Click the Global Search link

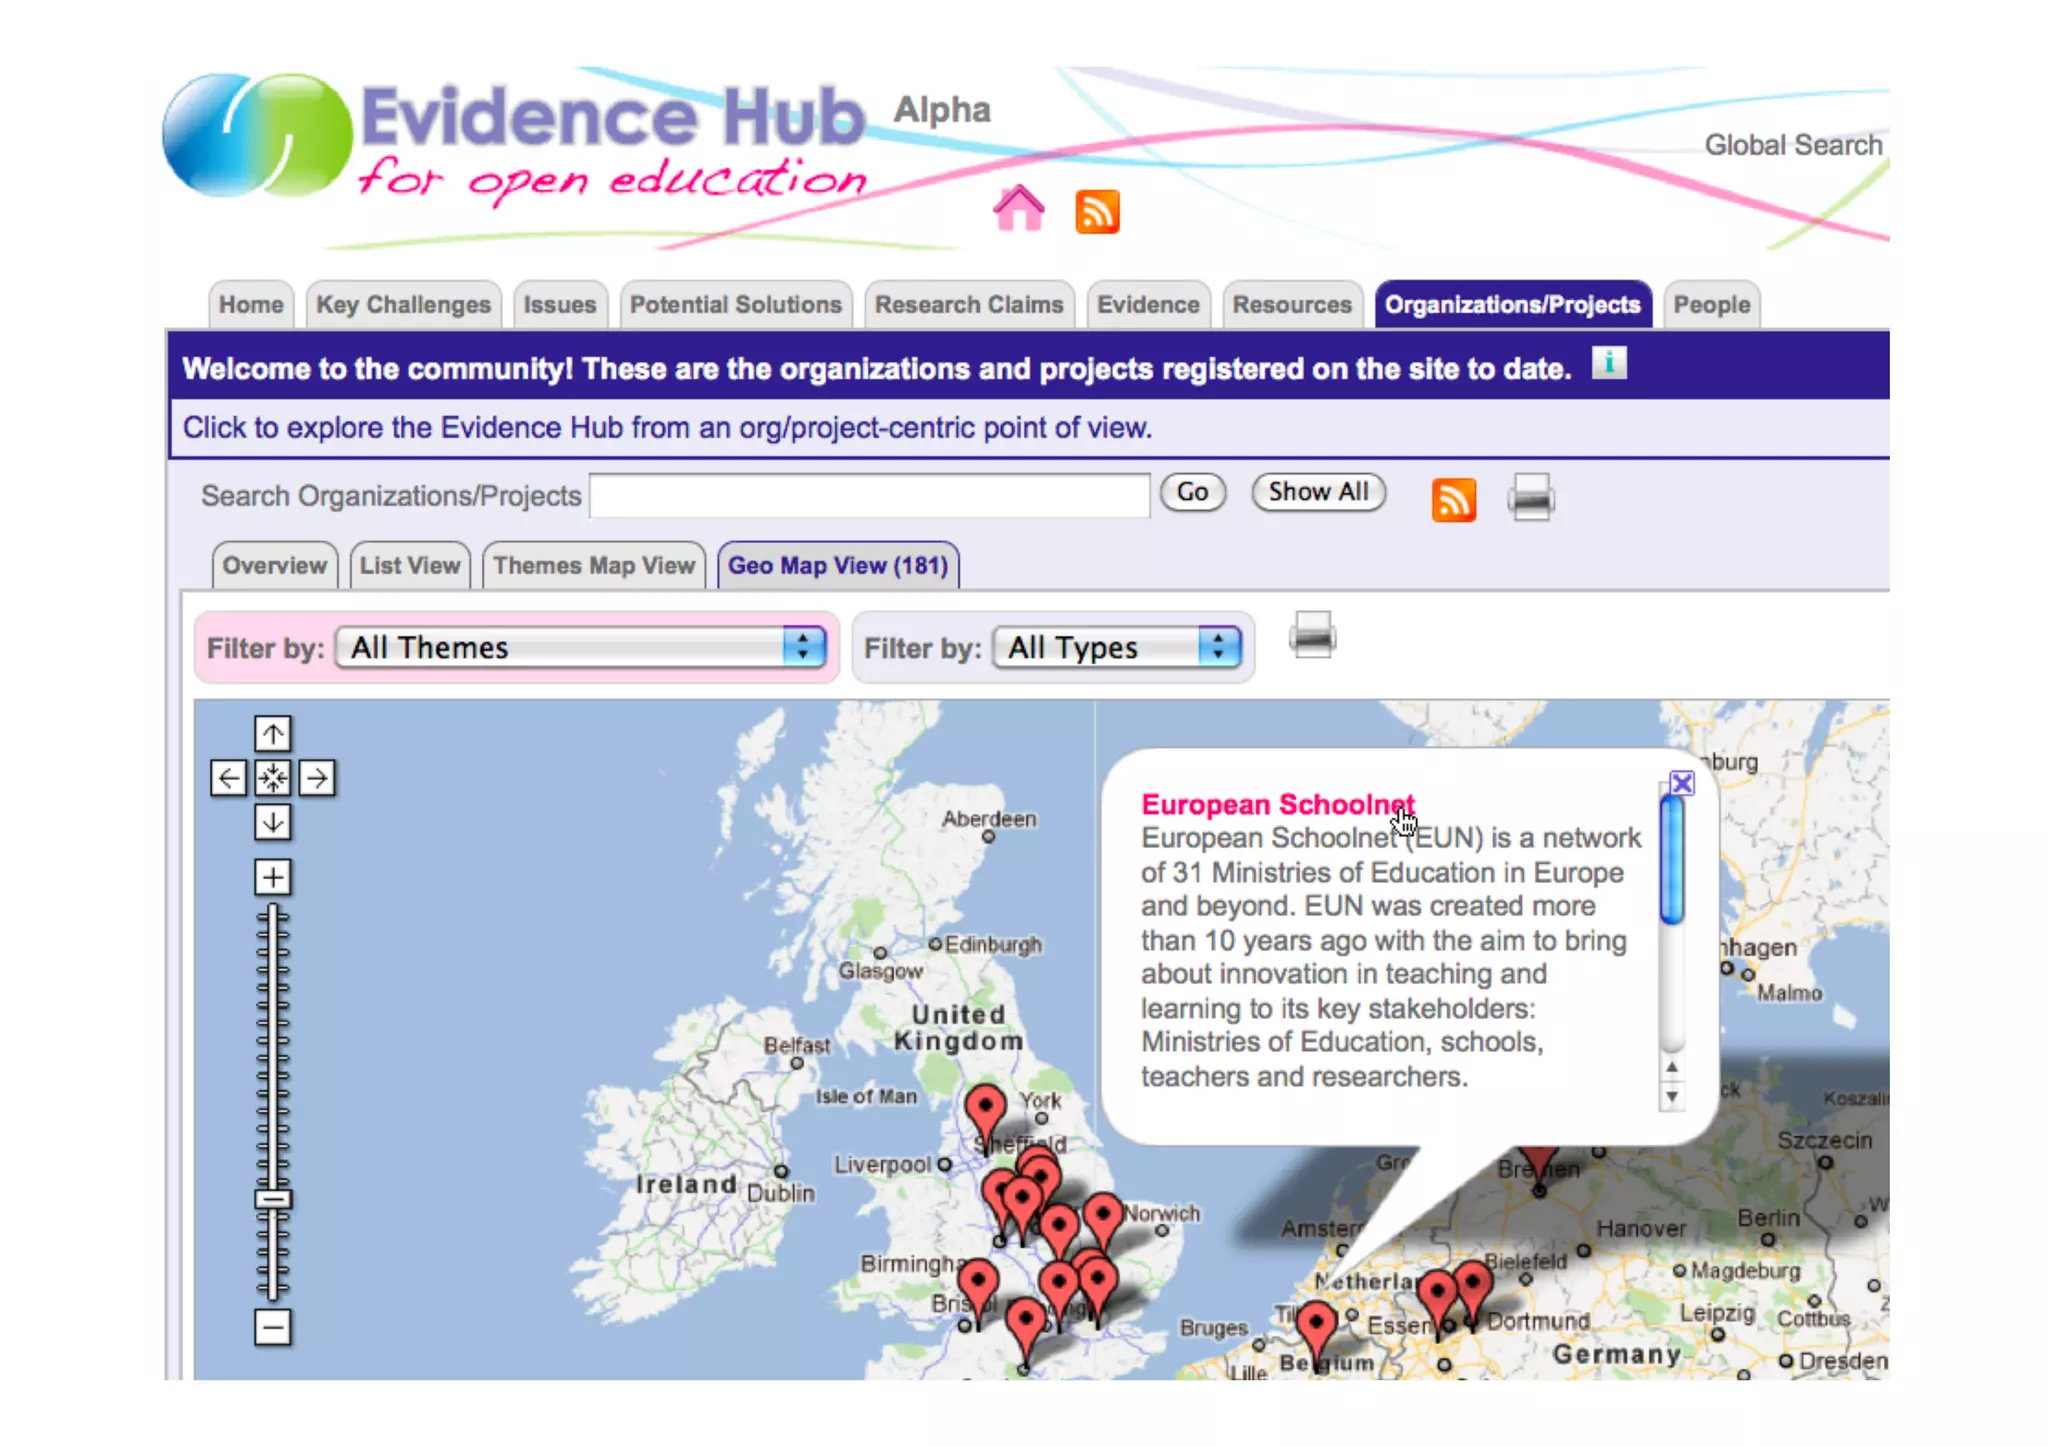1793,145
